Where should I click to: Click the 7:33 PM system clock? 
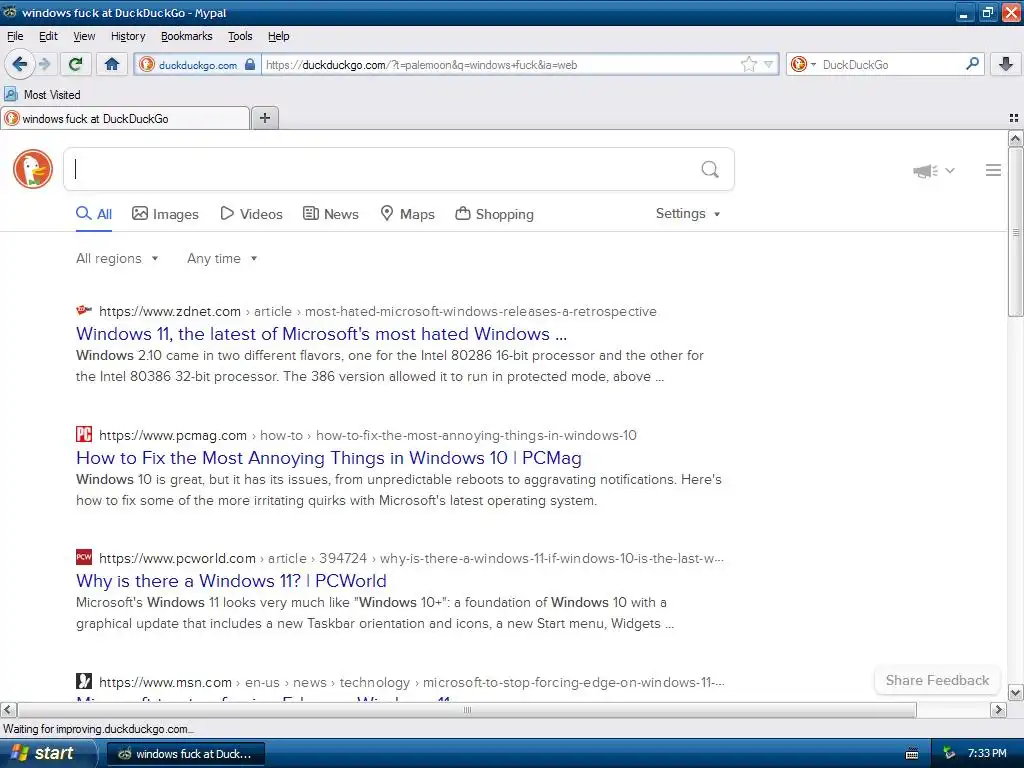(987, 754)
